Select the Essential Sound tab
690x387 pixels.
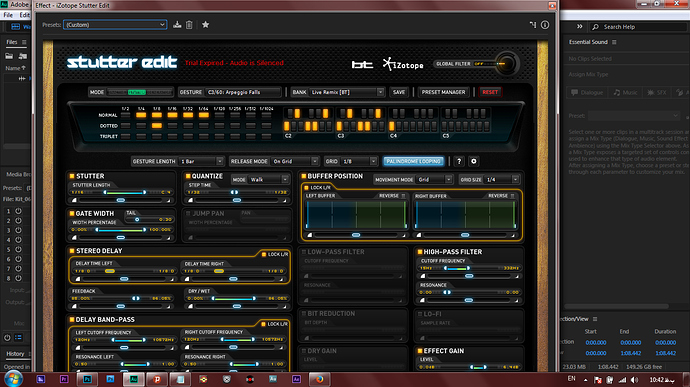coord(588,42)
